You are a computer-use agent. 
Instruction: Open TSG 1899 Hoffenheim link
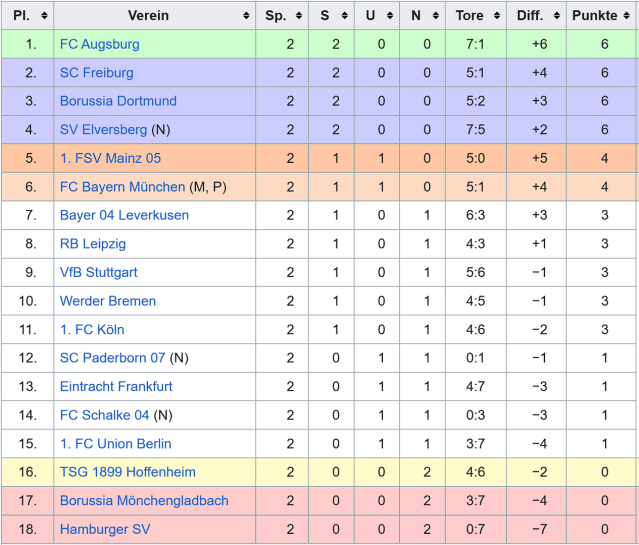(x=128, y=472)
